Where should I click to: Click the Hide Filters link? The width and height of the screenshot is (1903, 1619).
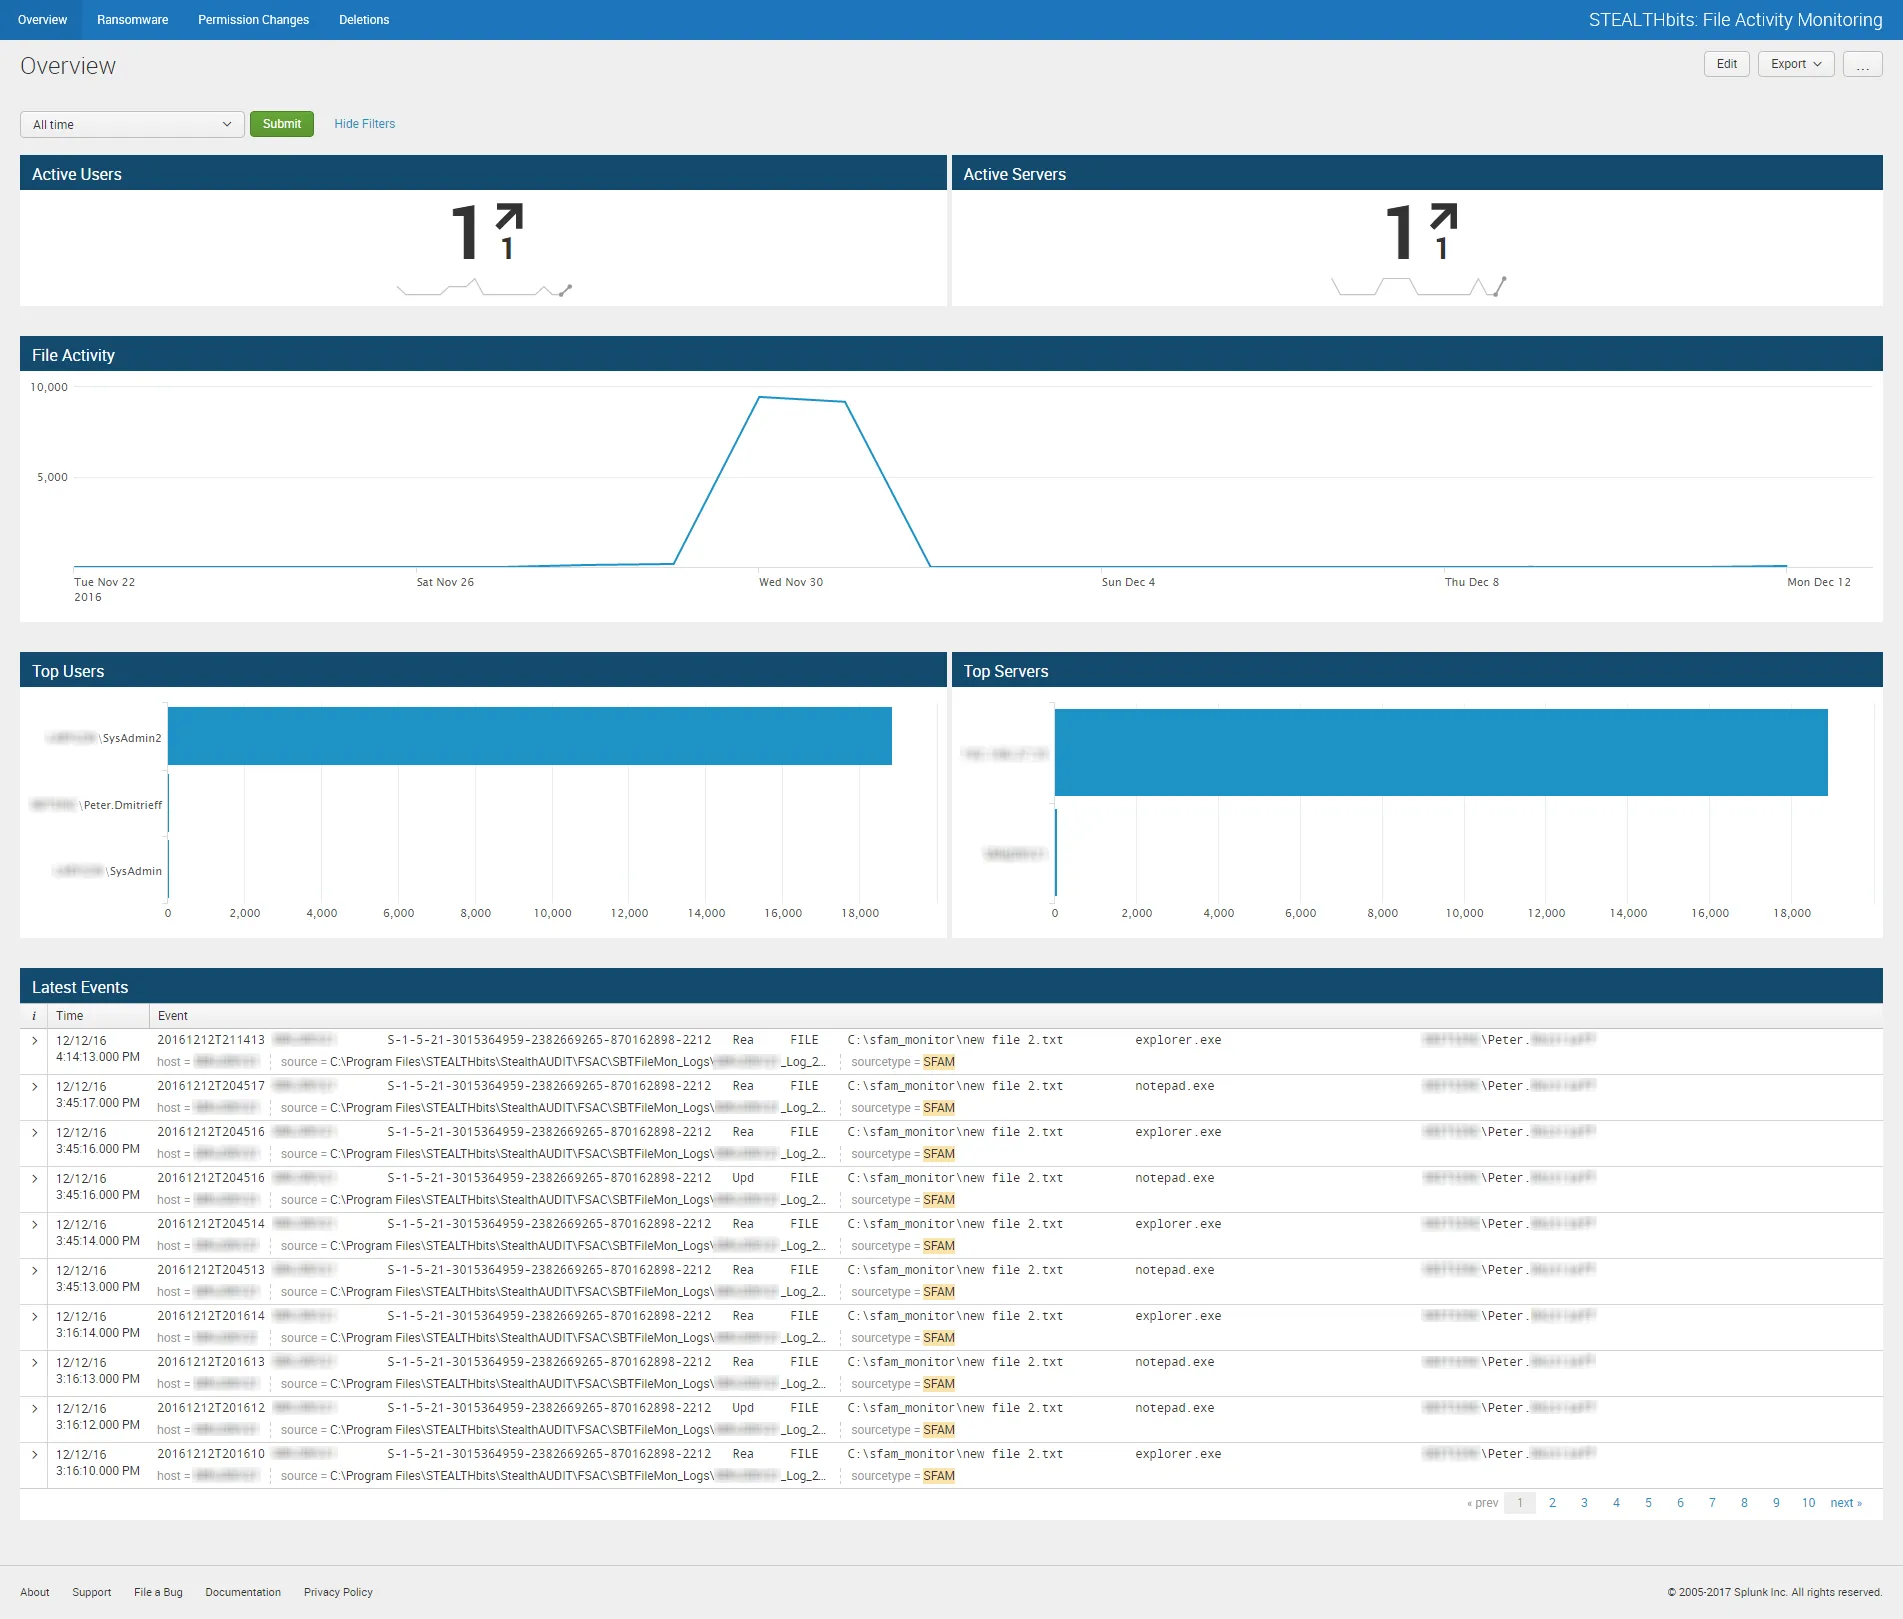364,124
